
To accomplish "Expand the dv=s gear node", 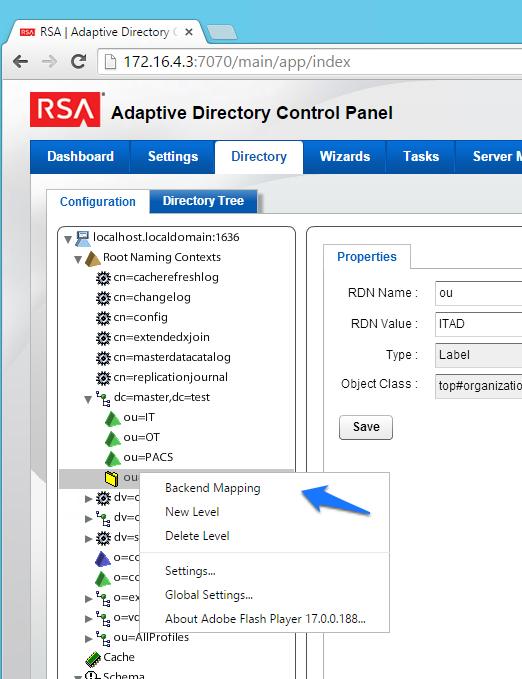I will [x=88, y=539].
